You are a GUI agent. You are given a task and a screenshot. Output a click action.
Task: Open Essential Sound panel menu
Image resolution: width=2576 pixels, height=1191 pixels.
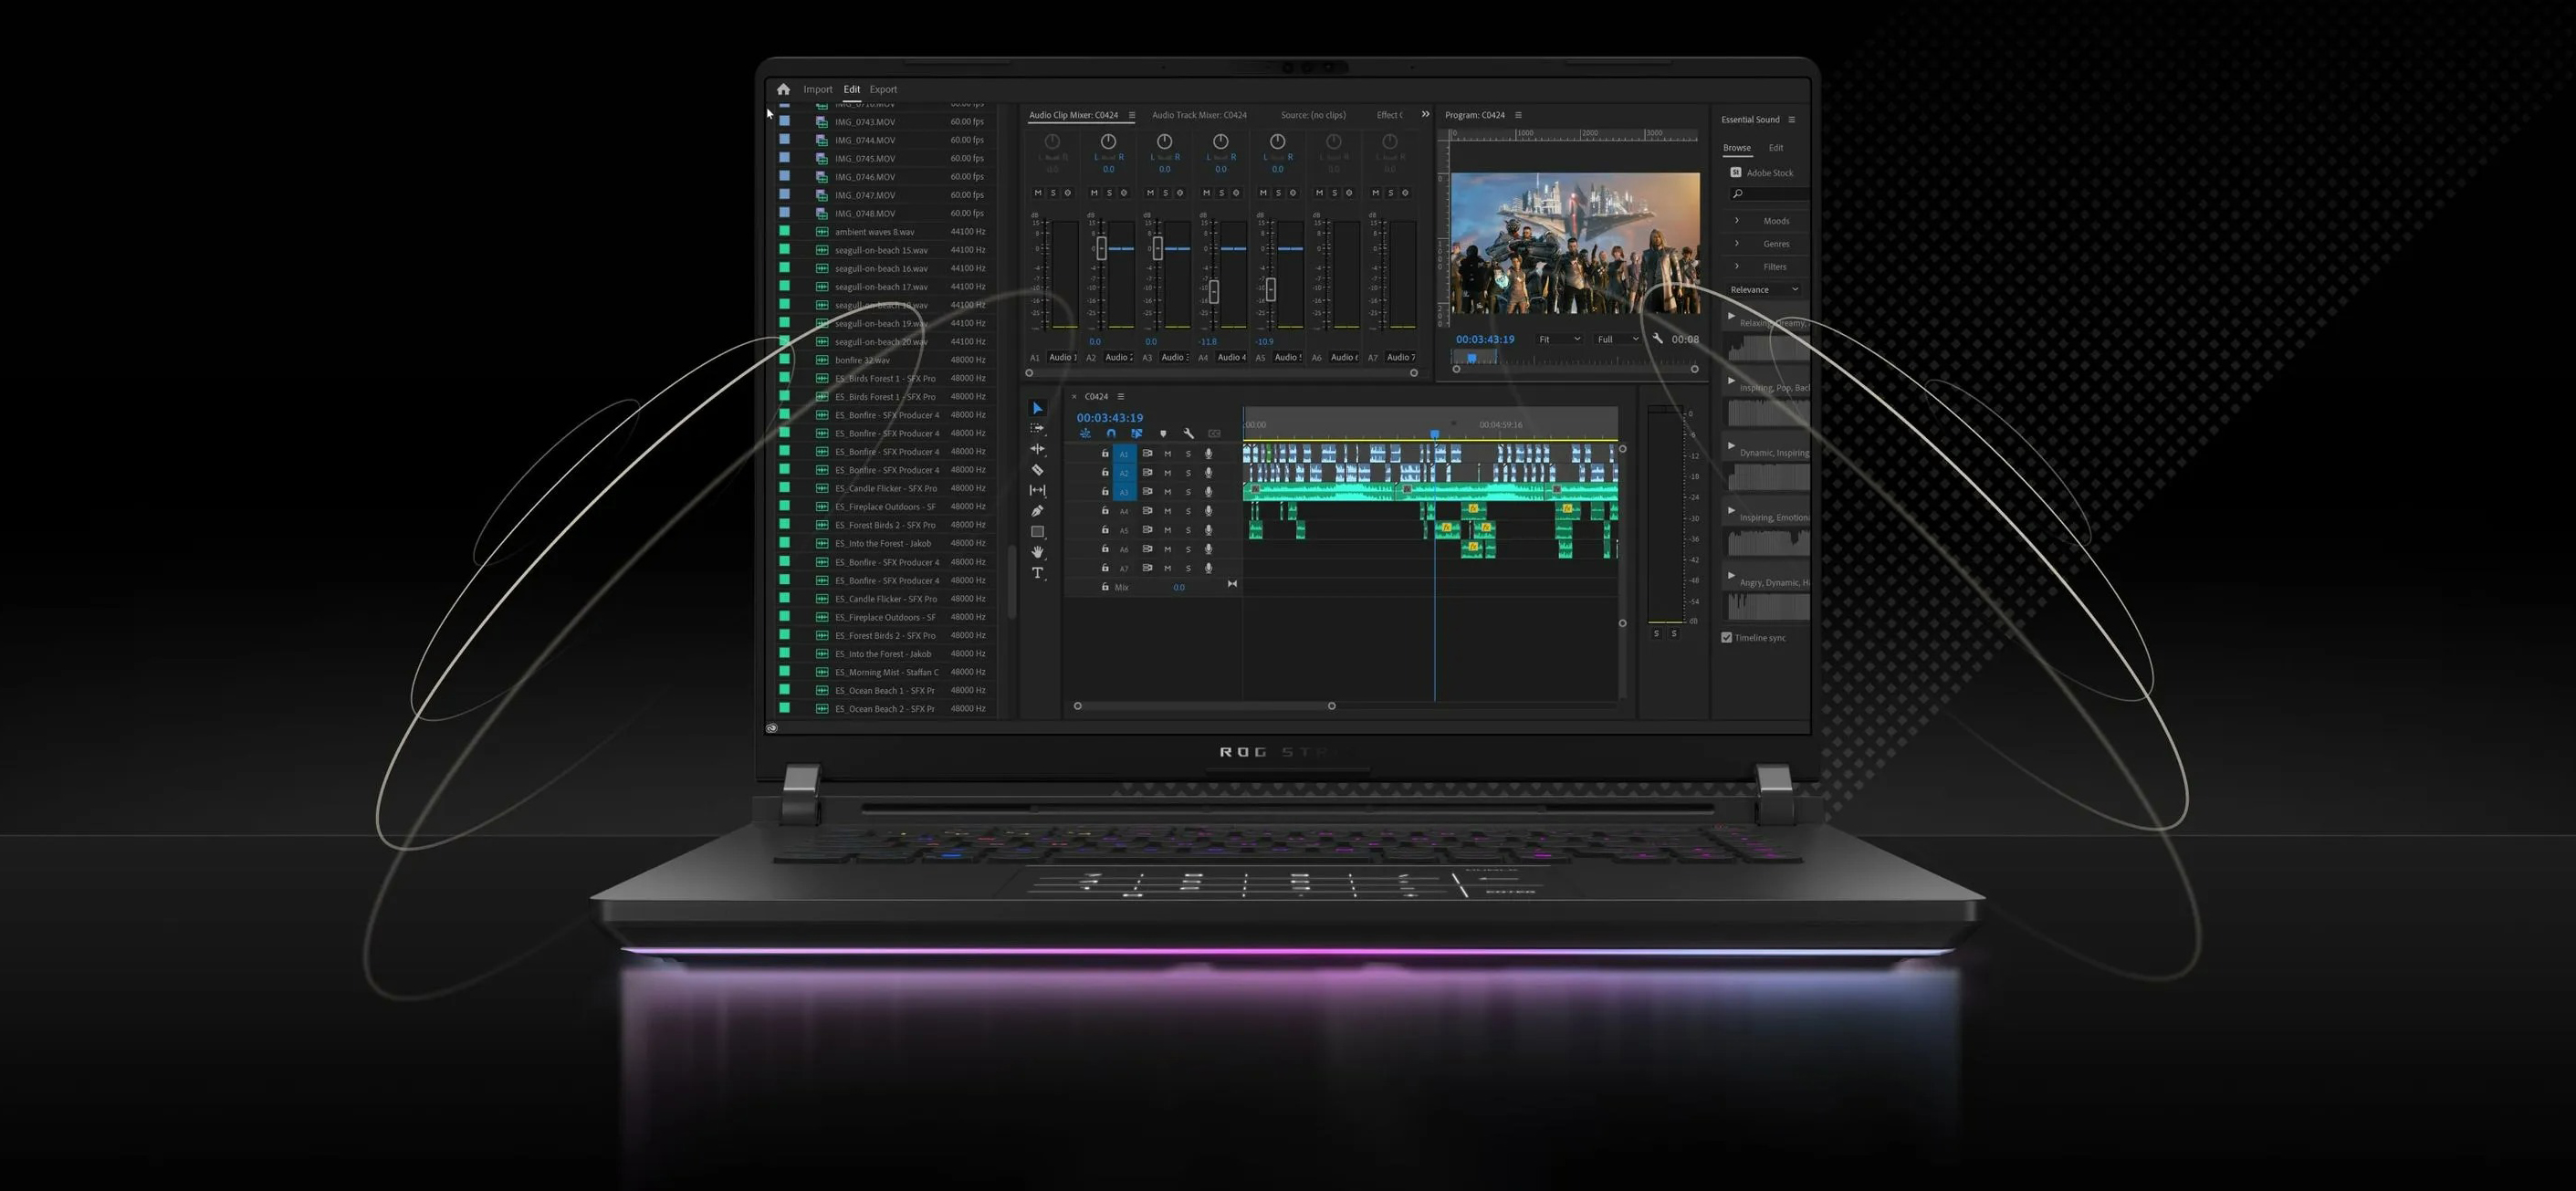[x=1791, y=119]
